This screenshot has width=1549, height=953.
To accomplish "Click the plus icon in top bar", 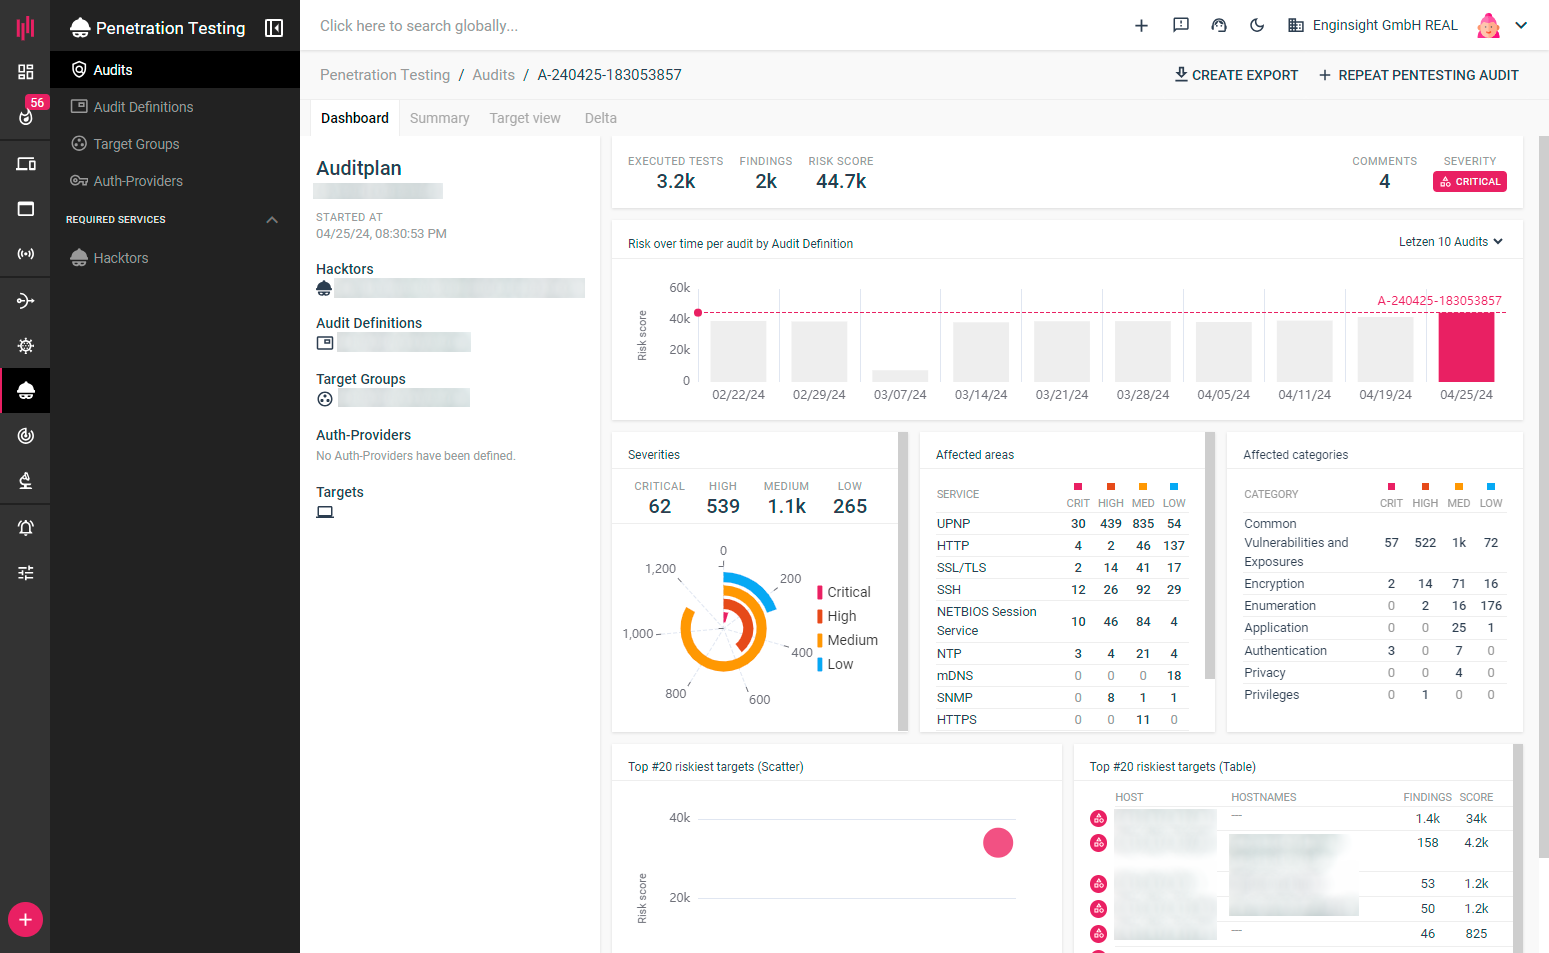I will 1141,26.
